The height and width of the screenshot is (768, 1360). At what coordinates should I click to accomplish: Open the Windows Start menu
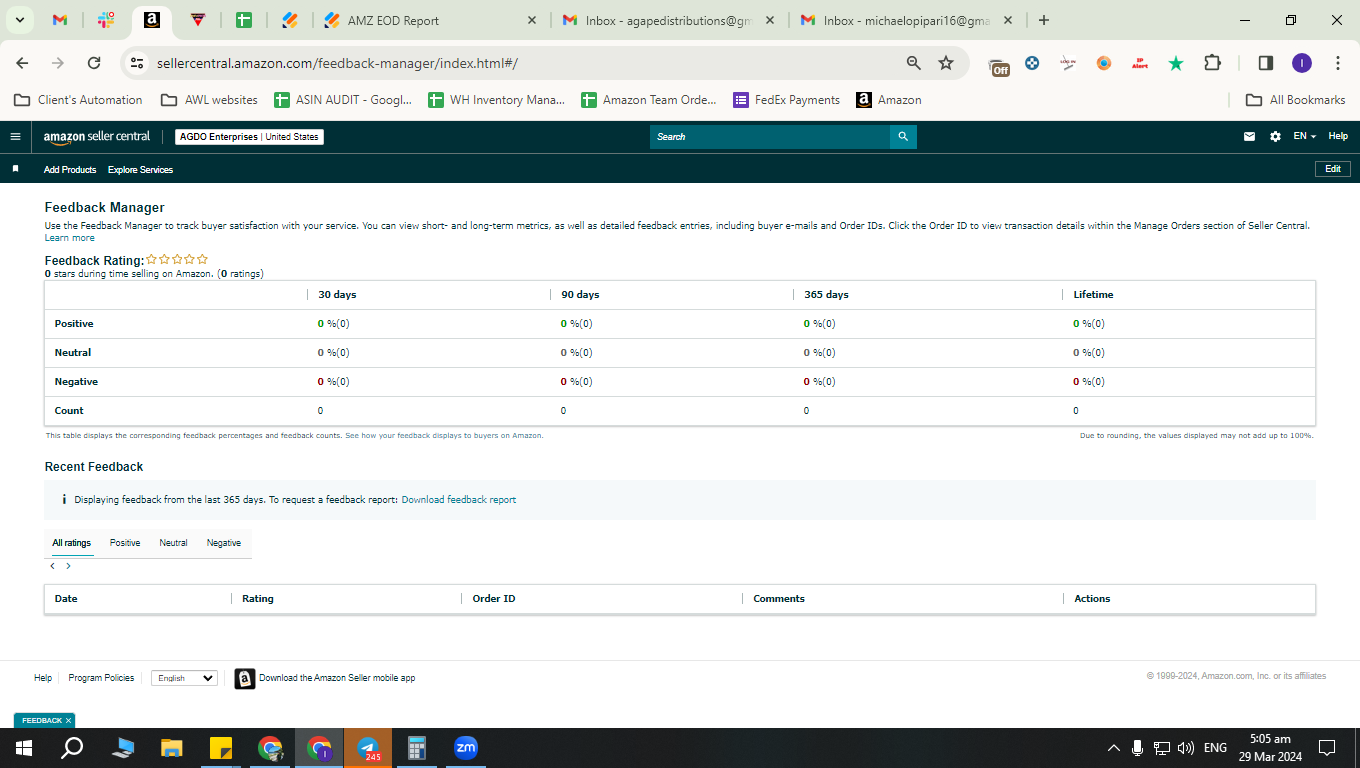pos(24,748)
